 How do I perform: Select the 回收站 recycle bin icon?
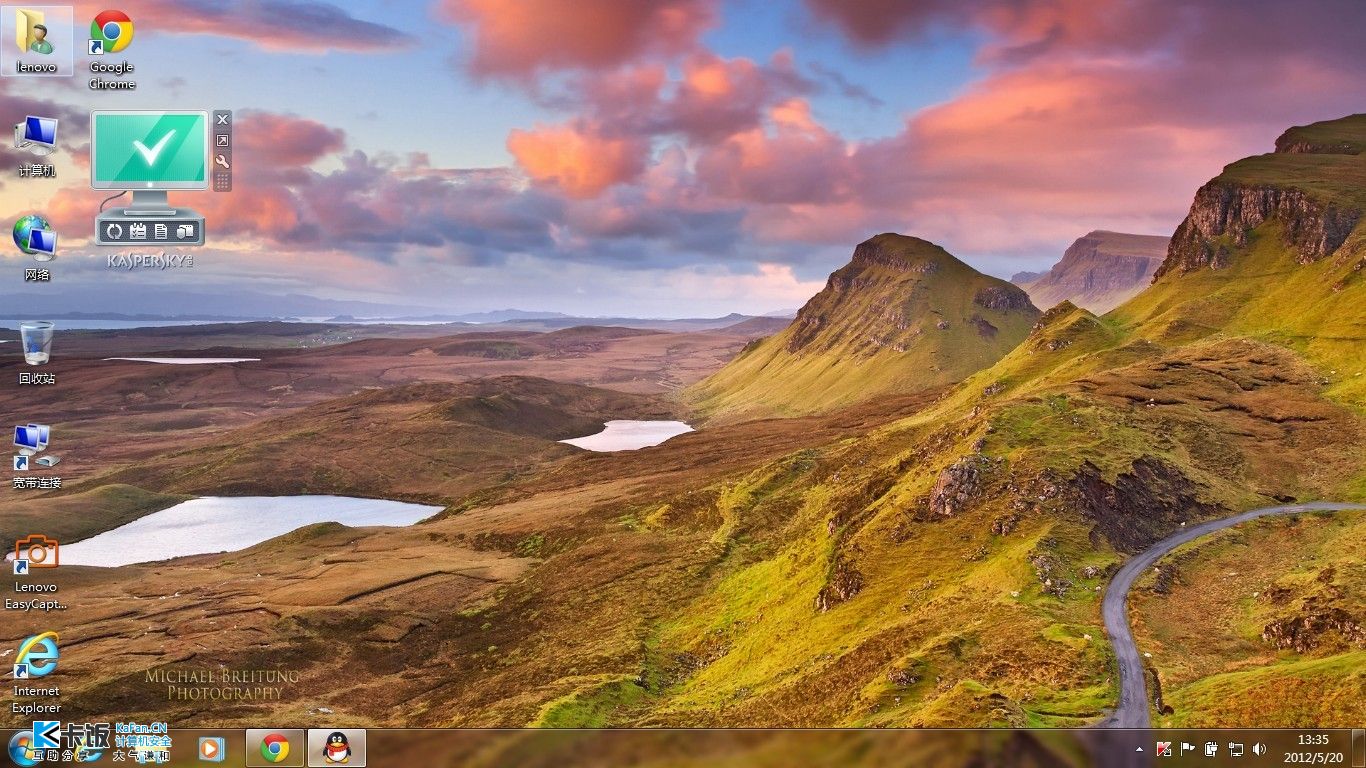click(37, 352)
